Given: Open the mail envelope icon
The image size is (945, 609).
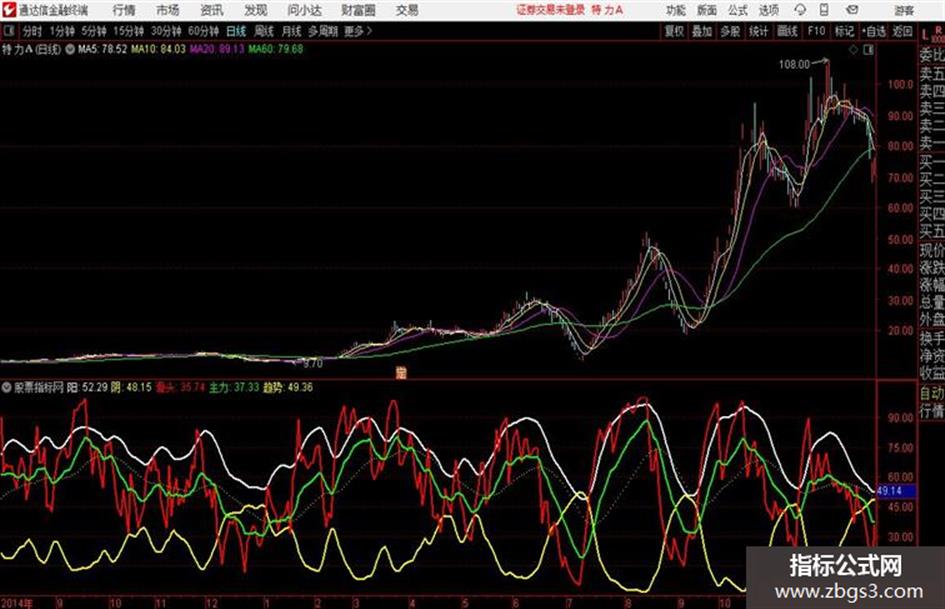Looking at the screenshot, I should pyautogui.click(x=852, y=10).
